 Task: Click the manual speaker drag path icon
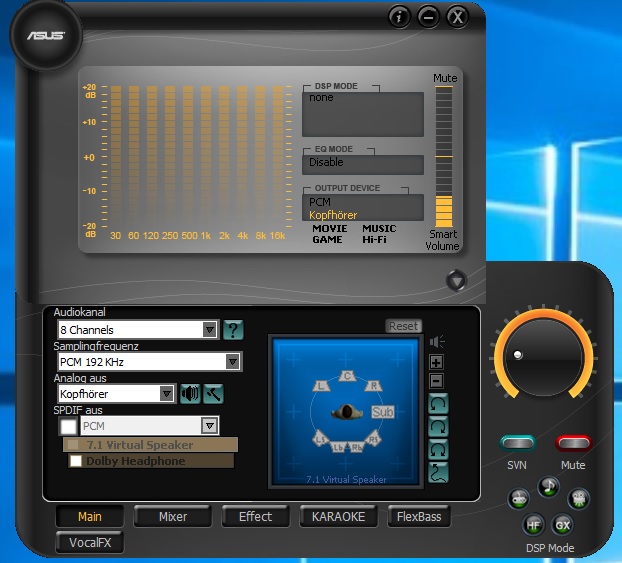click(x=438, y=473)
